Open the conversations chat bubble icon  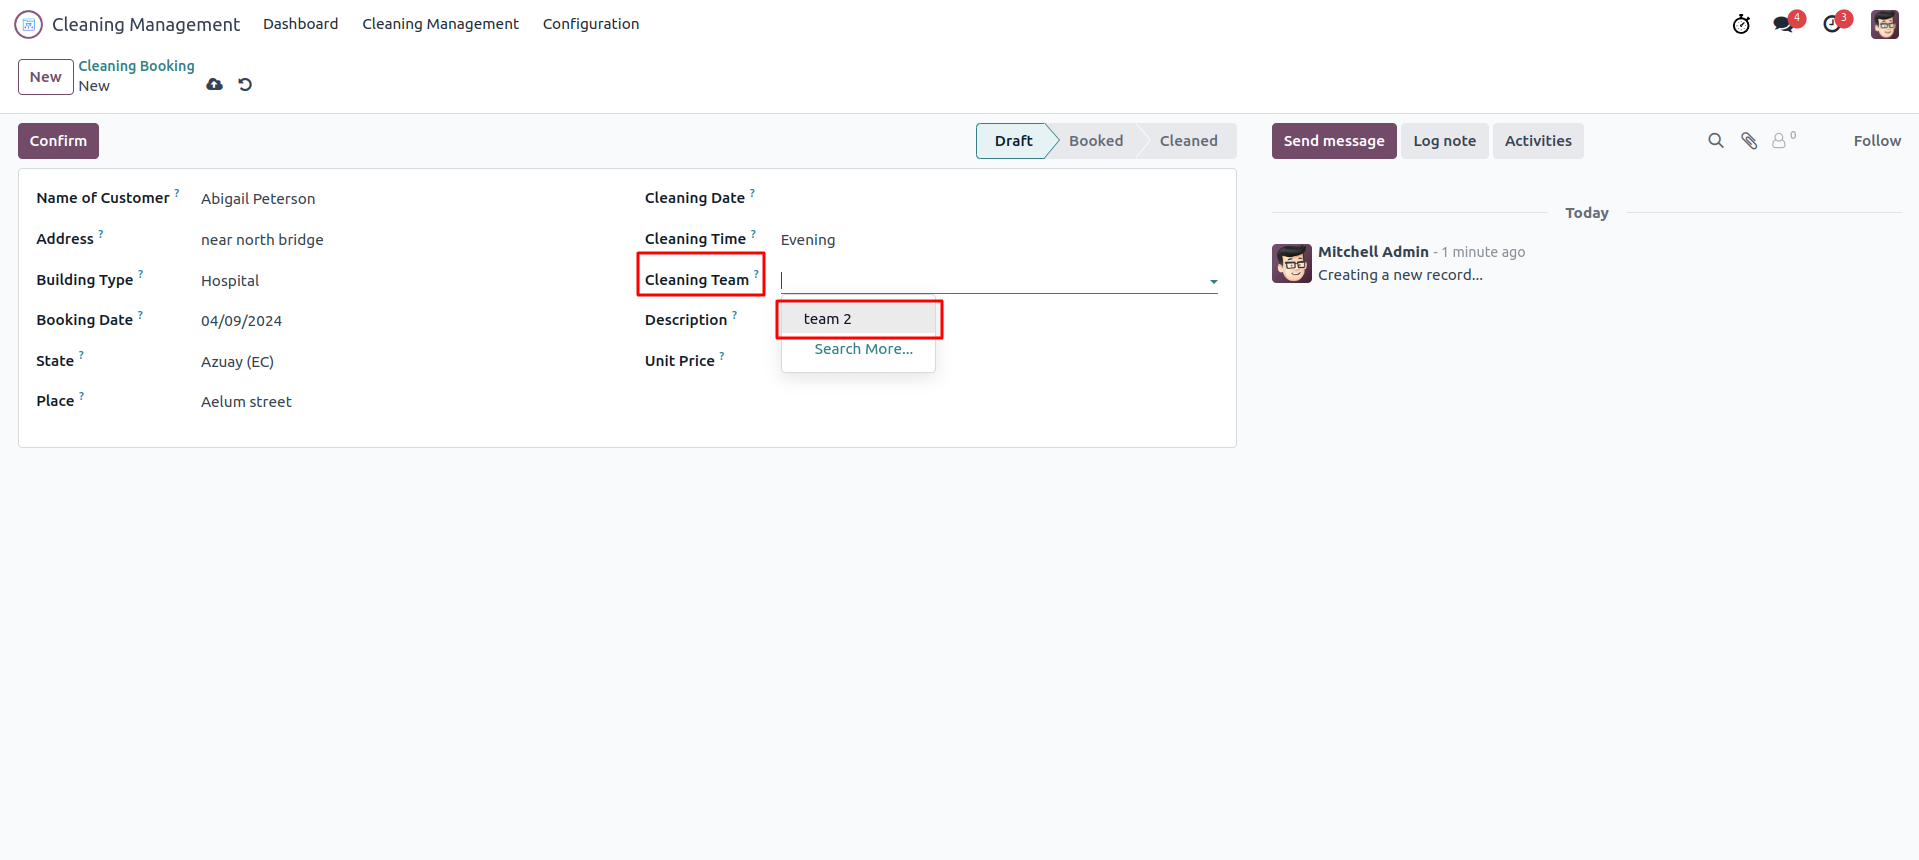pyautogui.click(x=1783, y=24)
